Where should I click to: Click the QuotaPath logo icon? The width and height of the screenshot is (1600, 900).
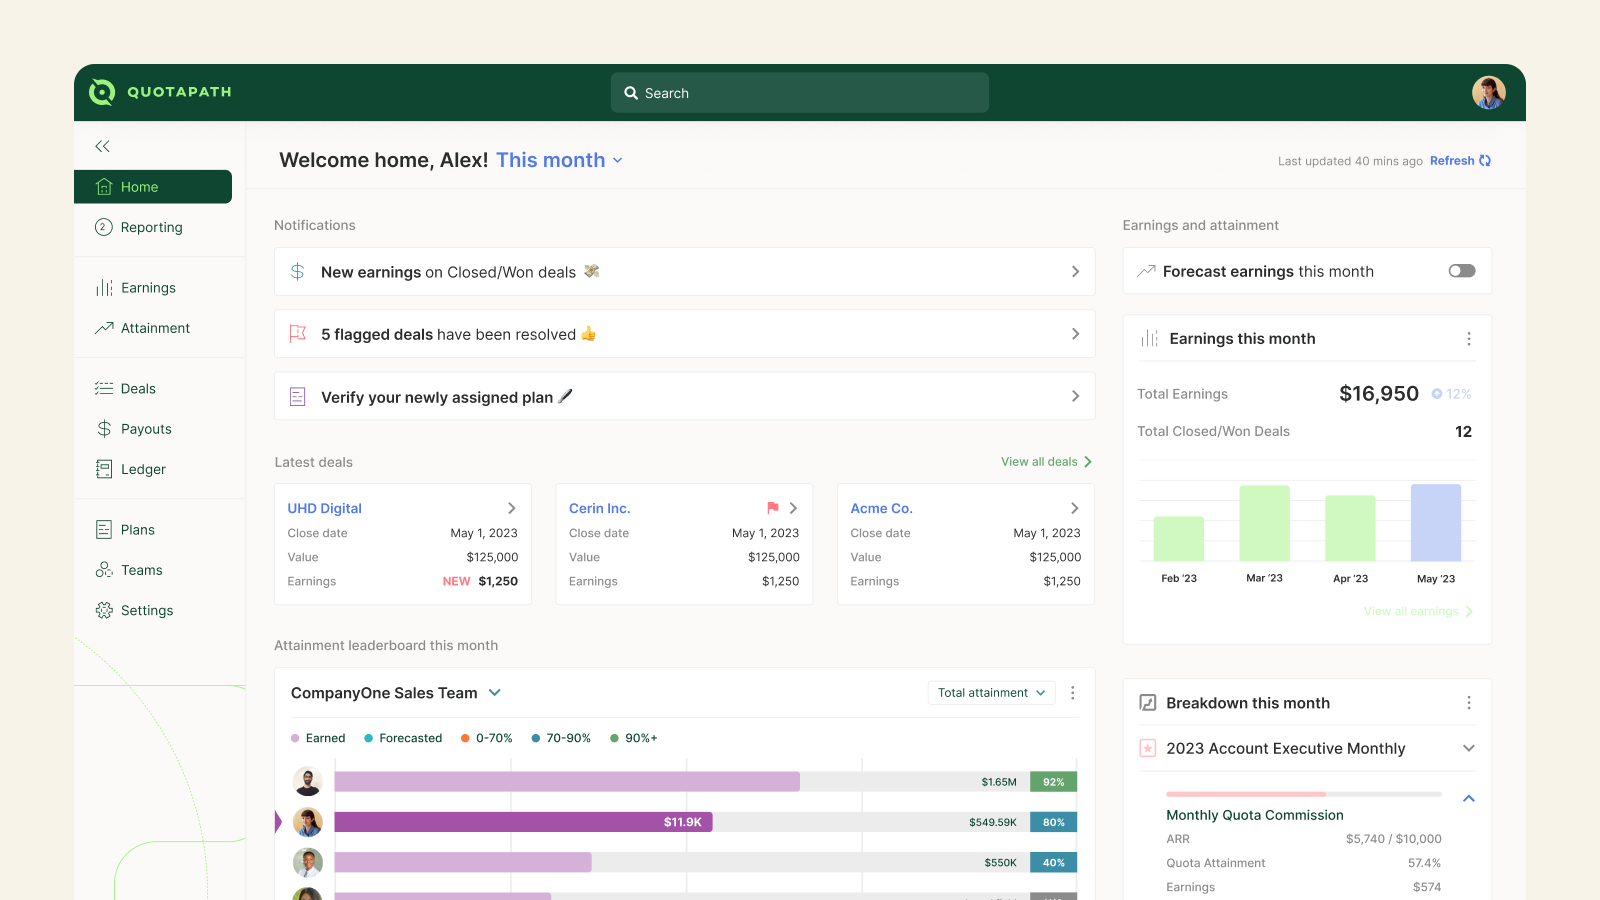(102, 92)
